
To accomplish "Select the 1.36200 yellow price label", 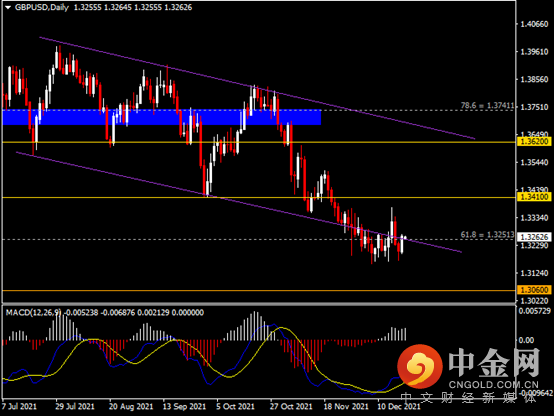I will (x=534, y=142).
